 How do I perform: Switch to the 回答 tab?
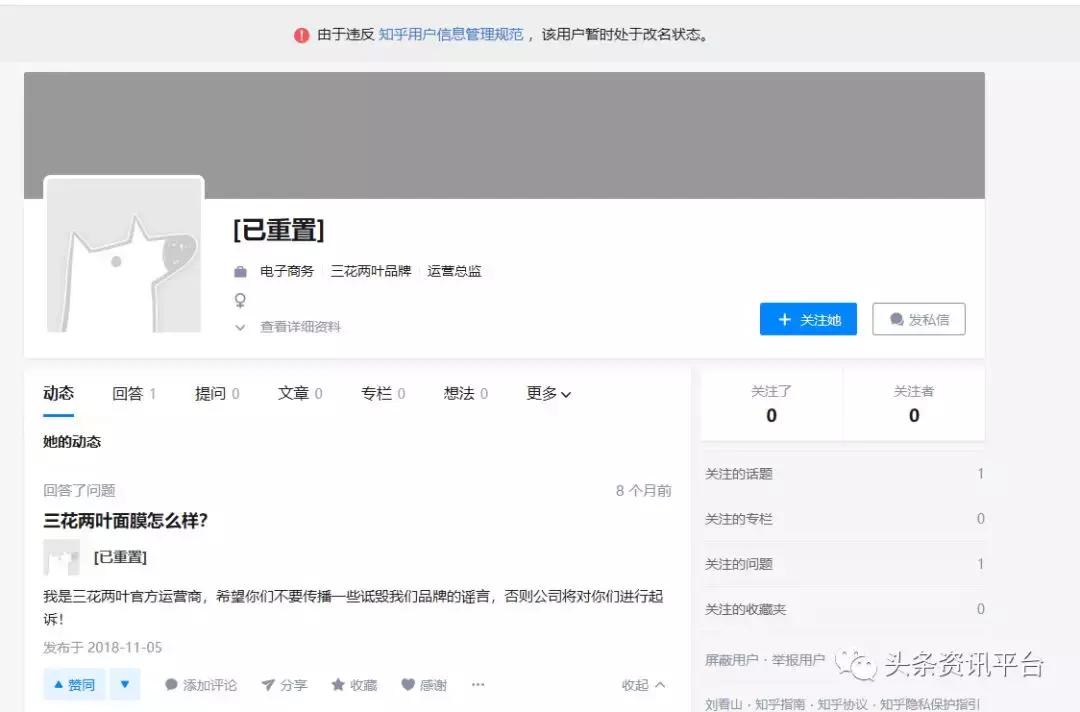coord(128,393)
